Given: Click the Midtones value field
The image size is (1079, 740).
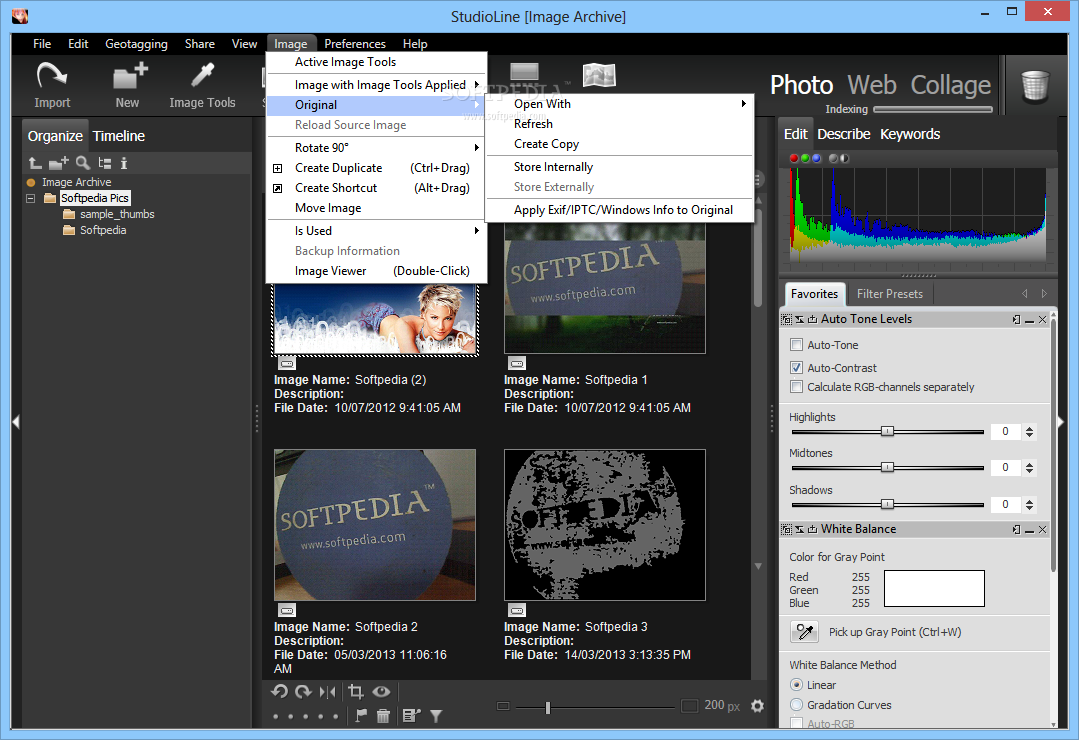Looking at the screenshot, I should pyautogui.click(x=1005, y=467).
